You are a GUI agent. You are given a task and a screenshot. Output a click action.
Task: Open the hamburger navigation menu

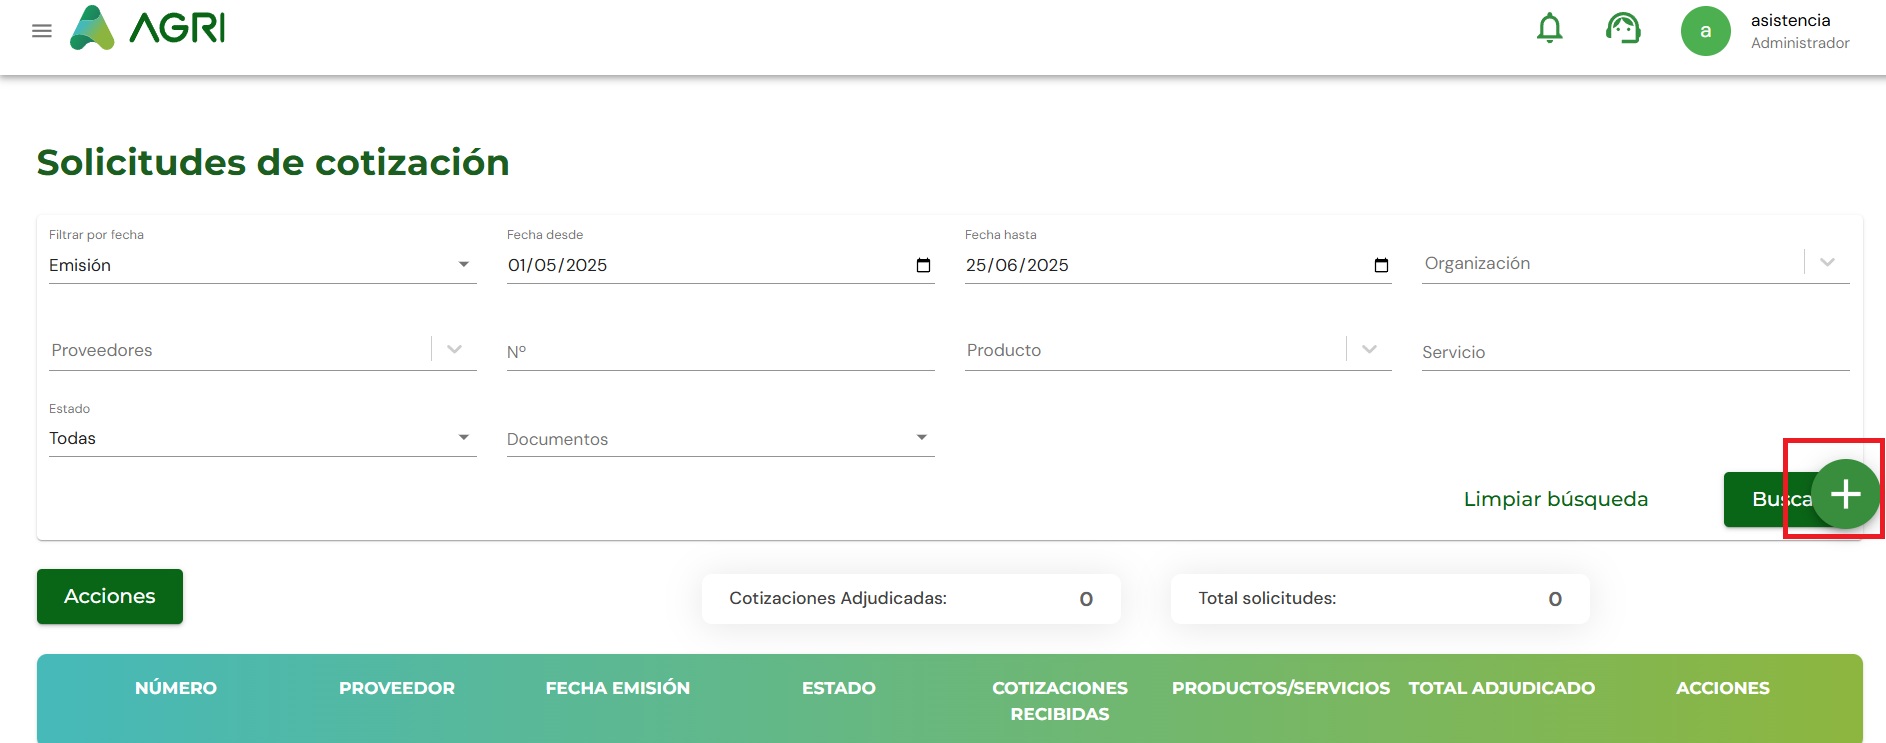click(x=42, y=31)
